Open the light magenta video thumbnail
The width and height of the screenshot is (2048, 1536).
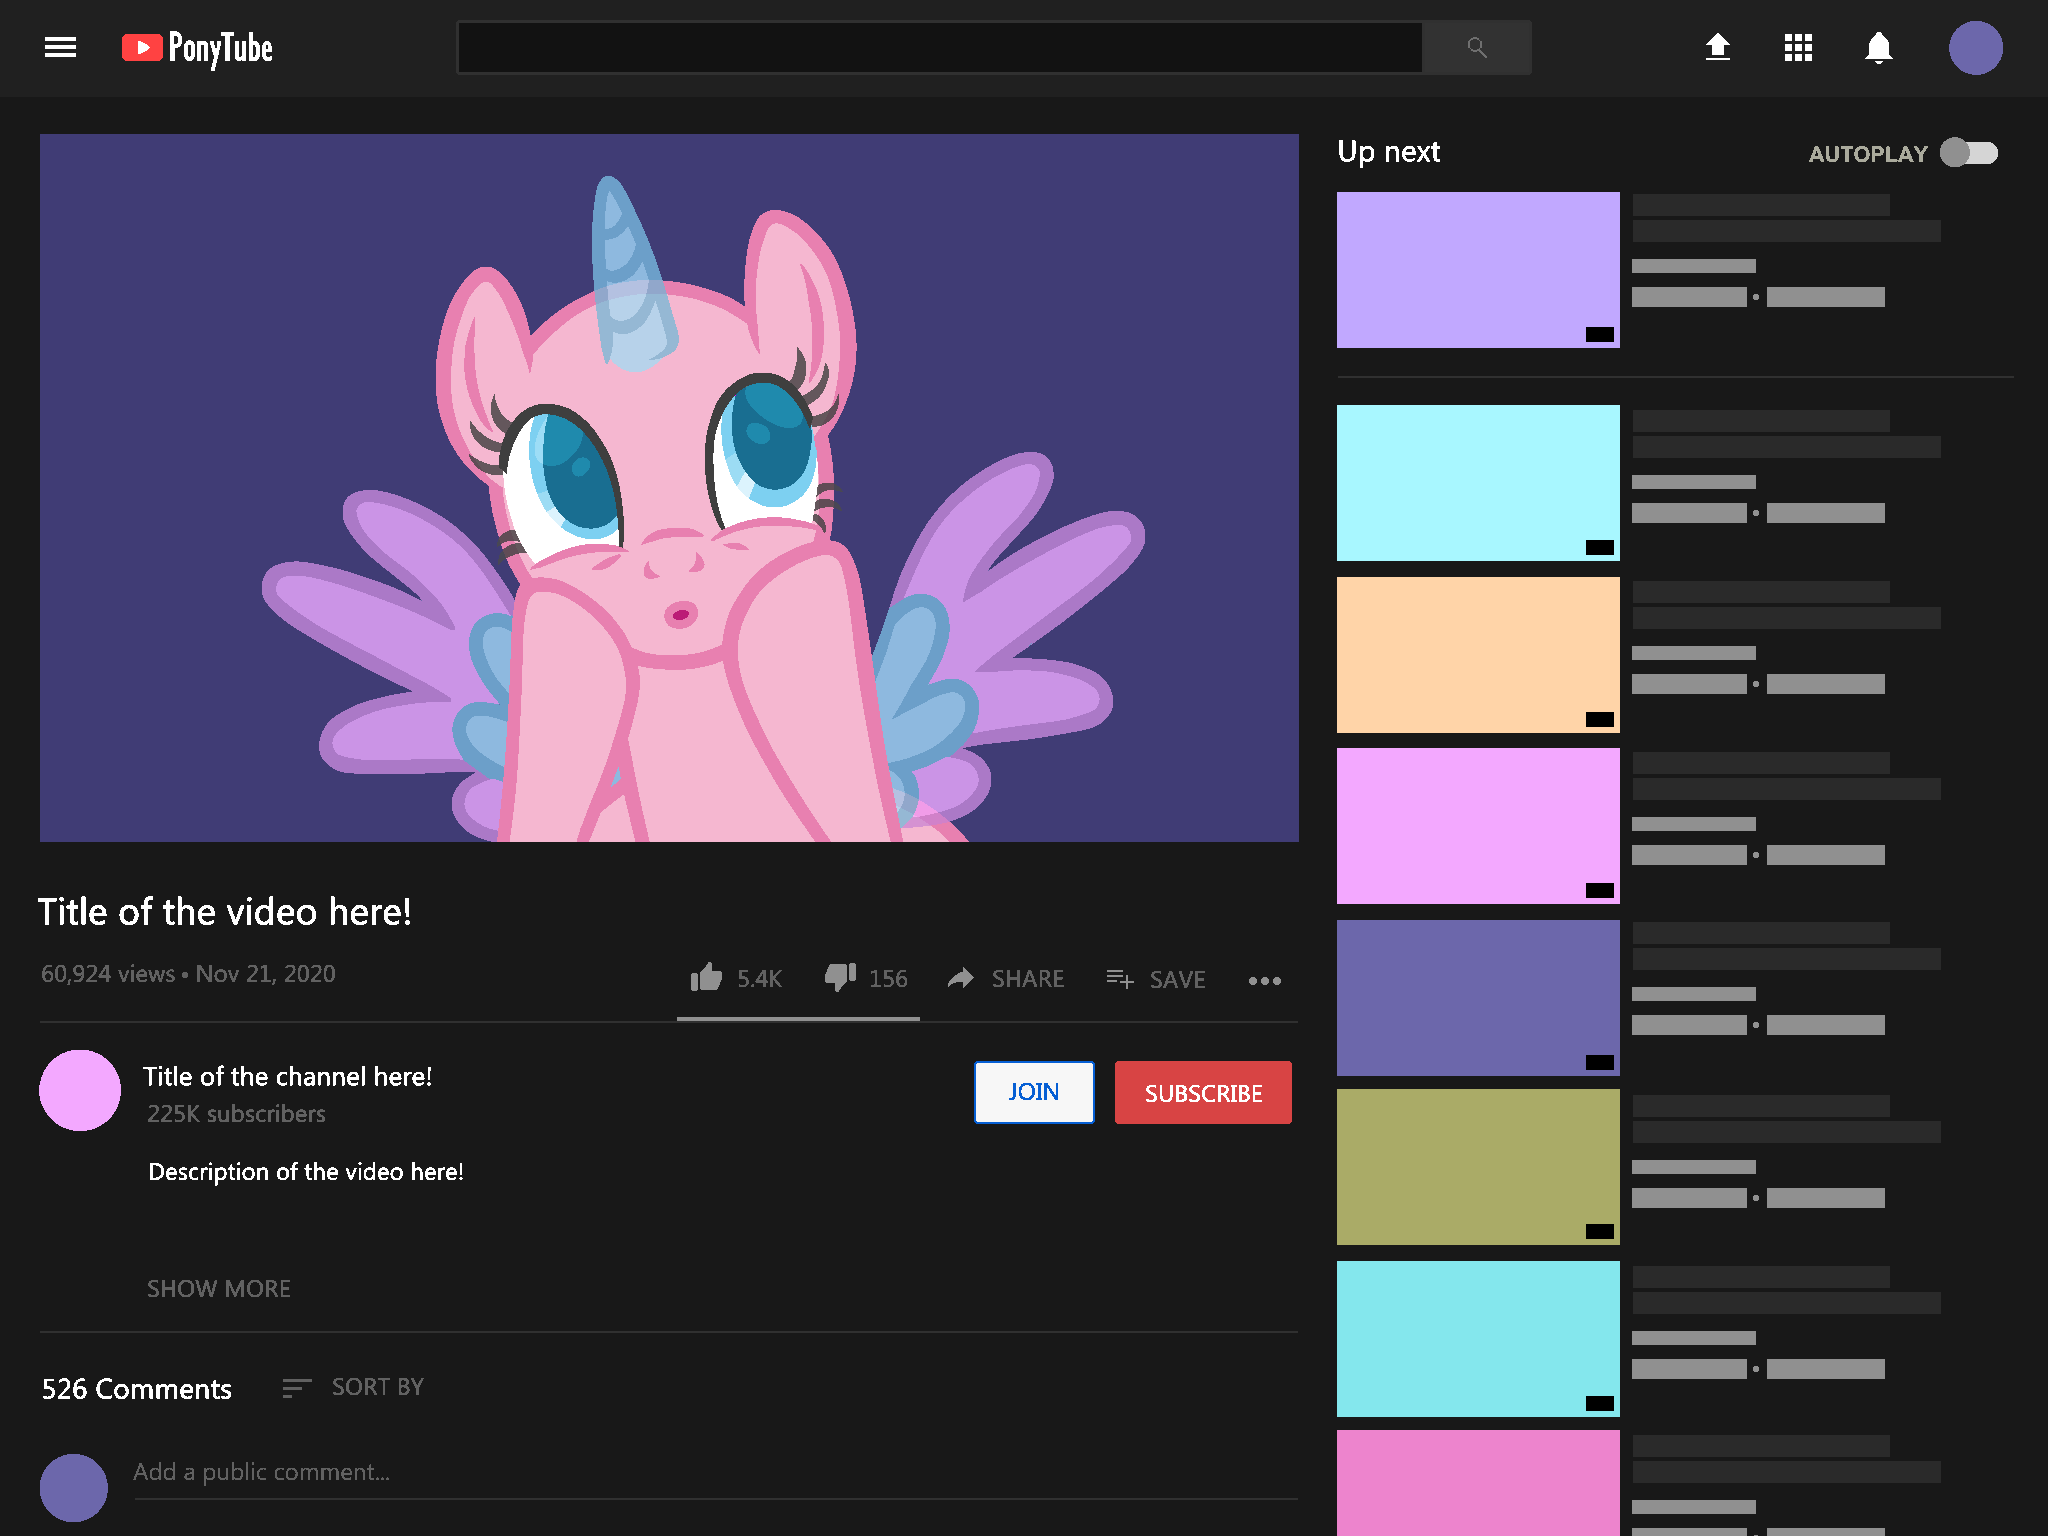[x=1478, y=826]
